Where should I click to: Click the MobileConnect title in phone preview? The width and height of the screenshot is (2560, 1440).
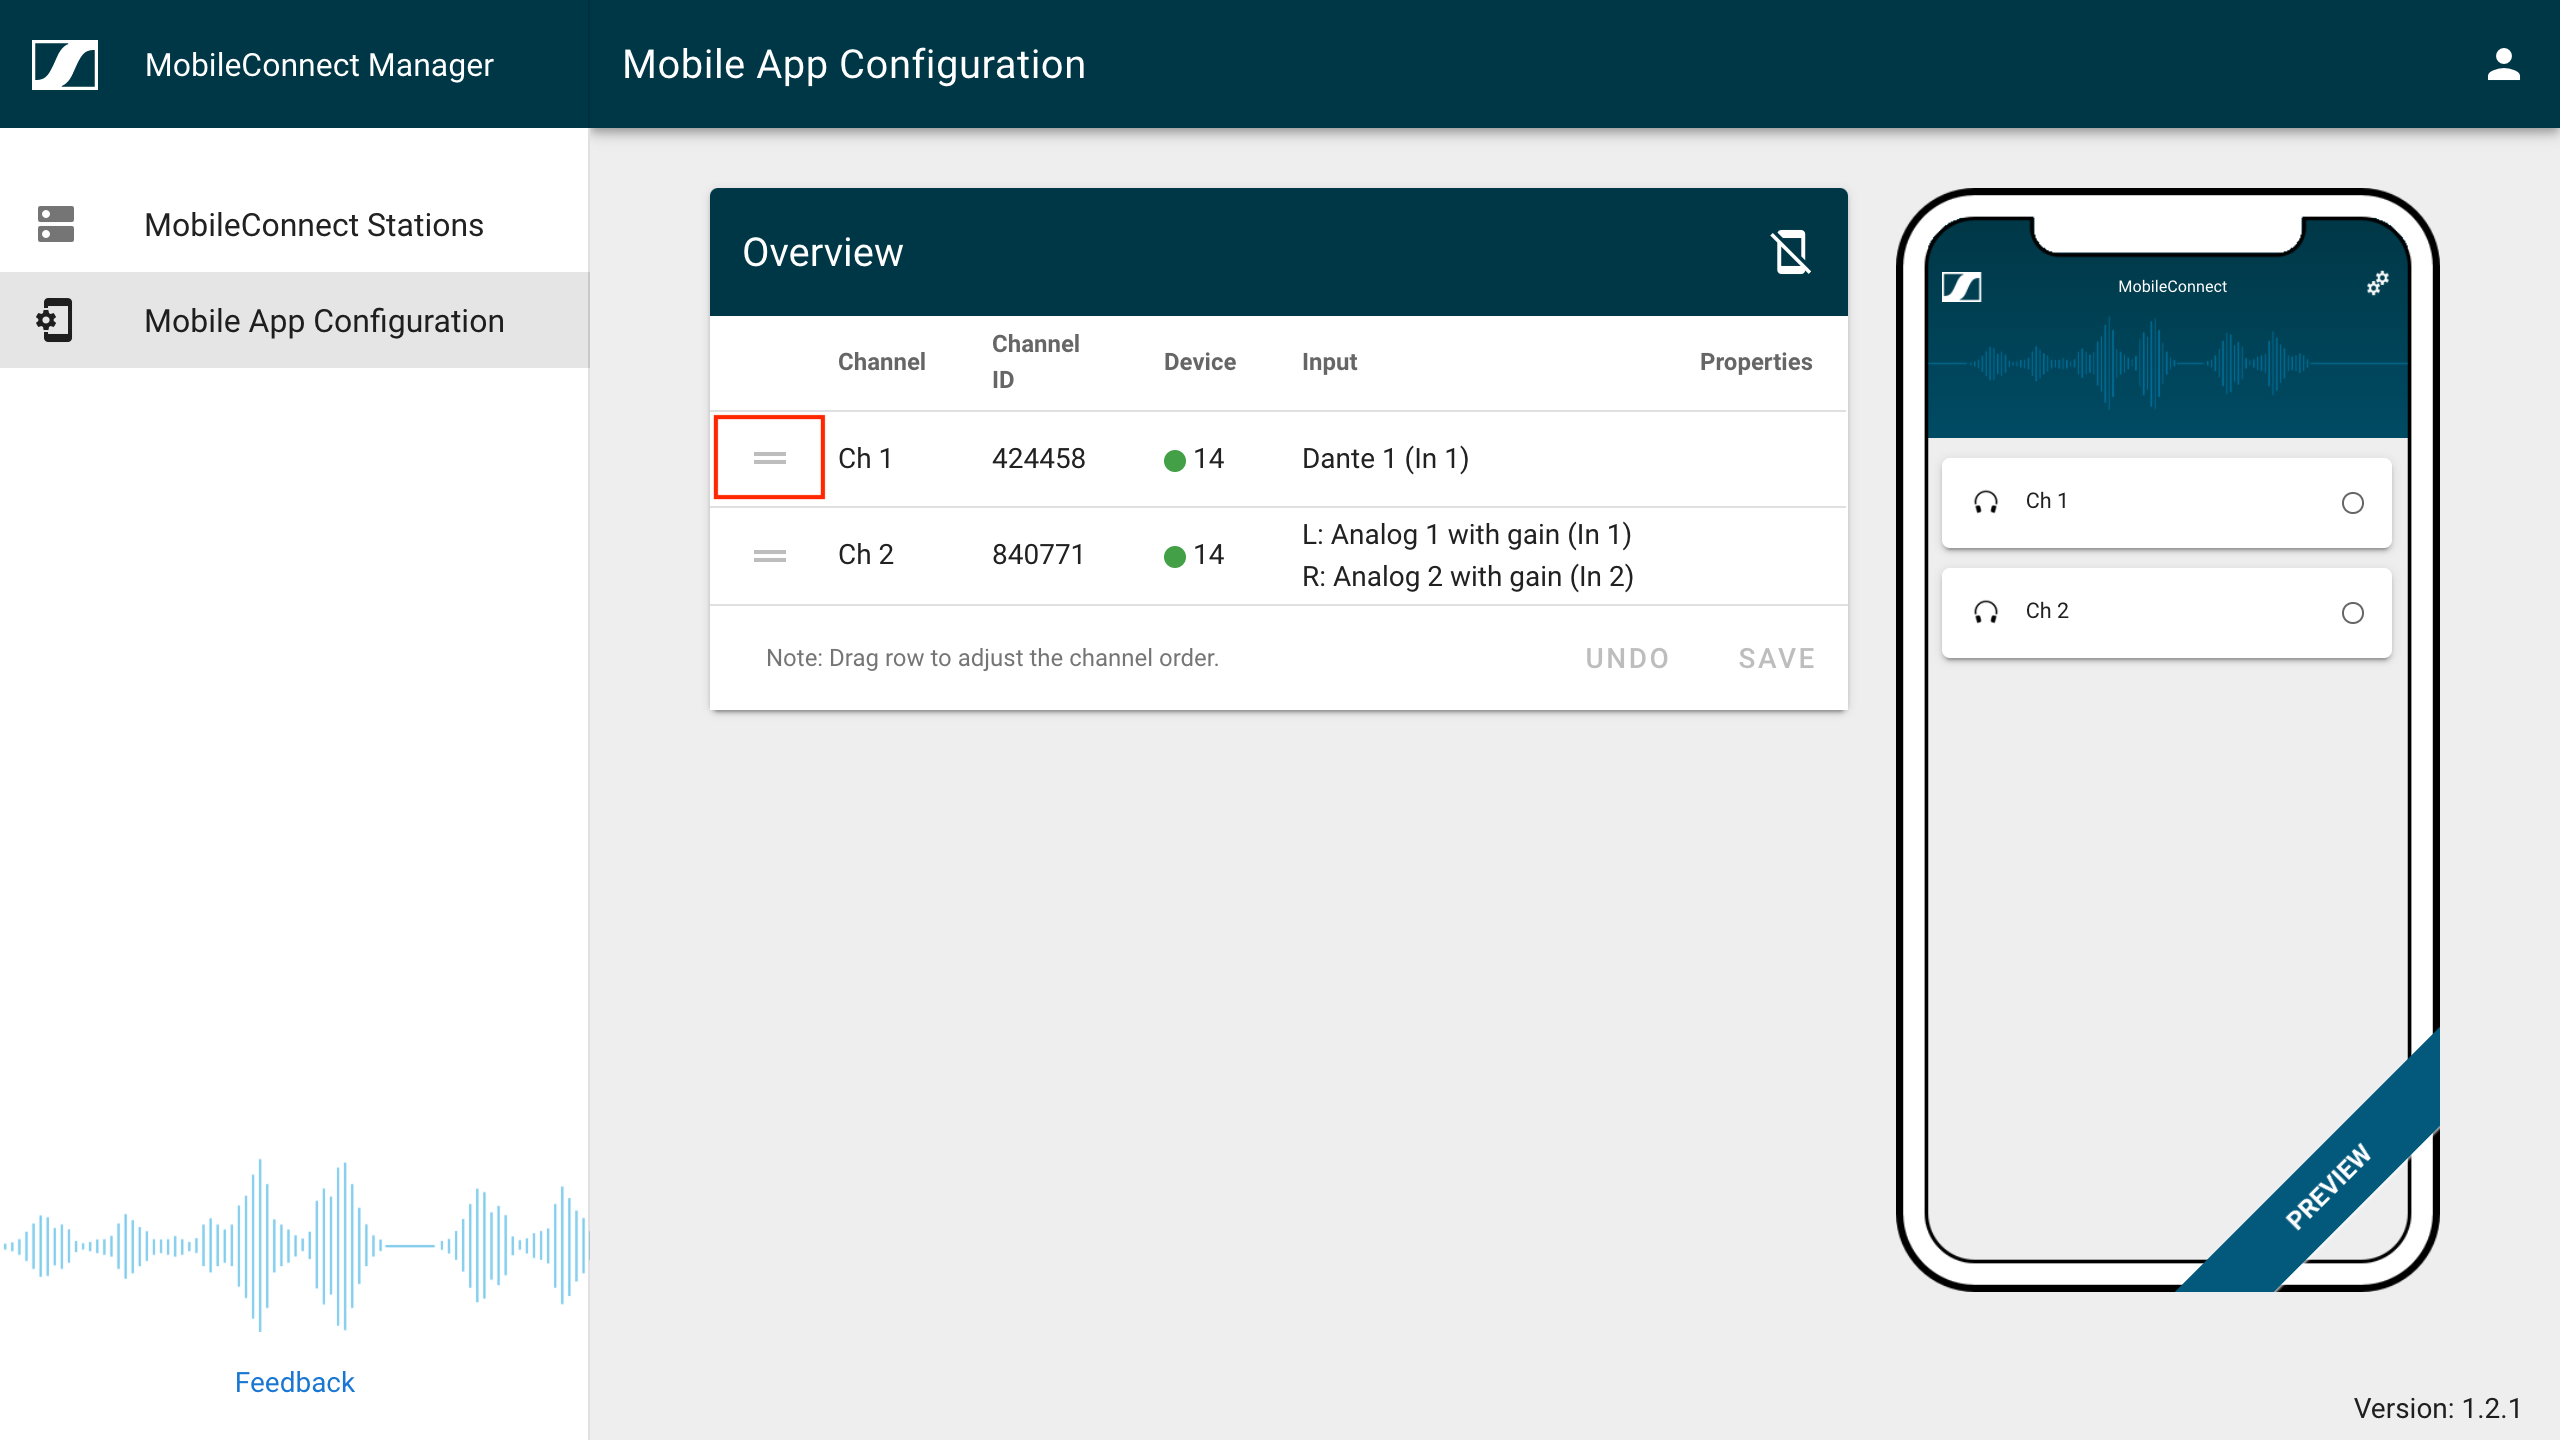[x=2172, y=287]
